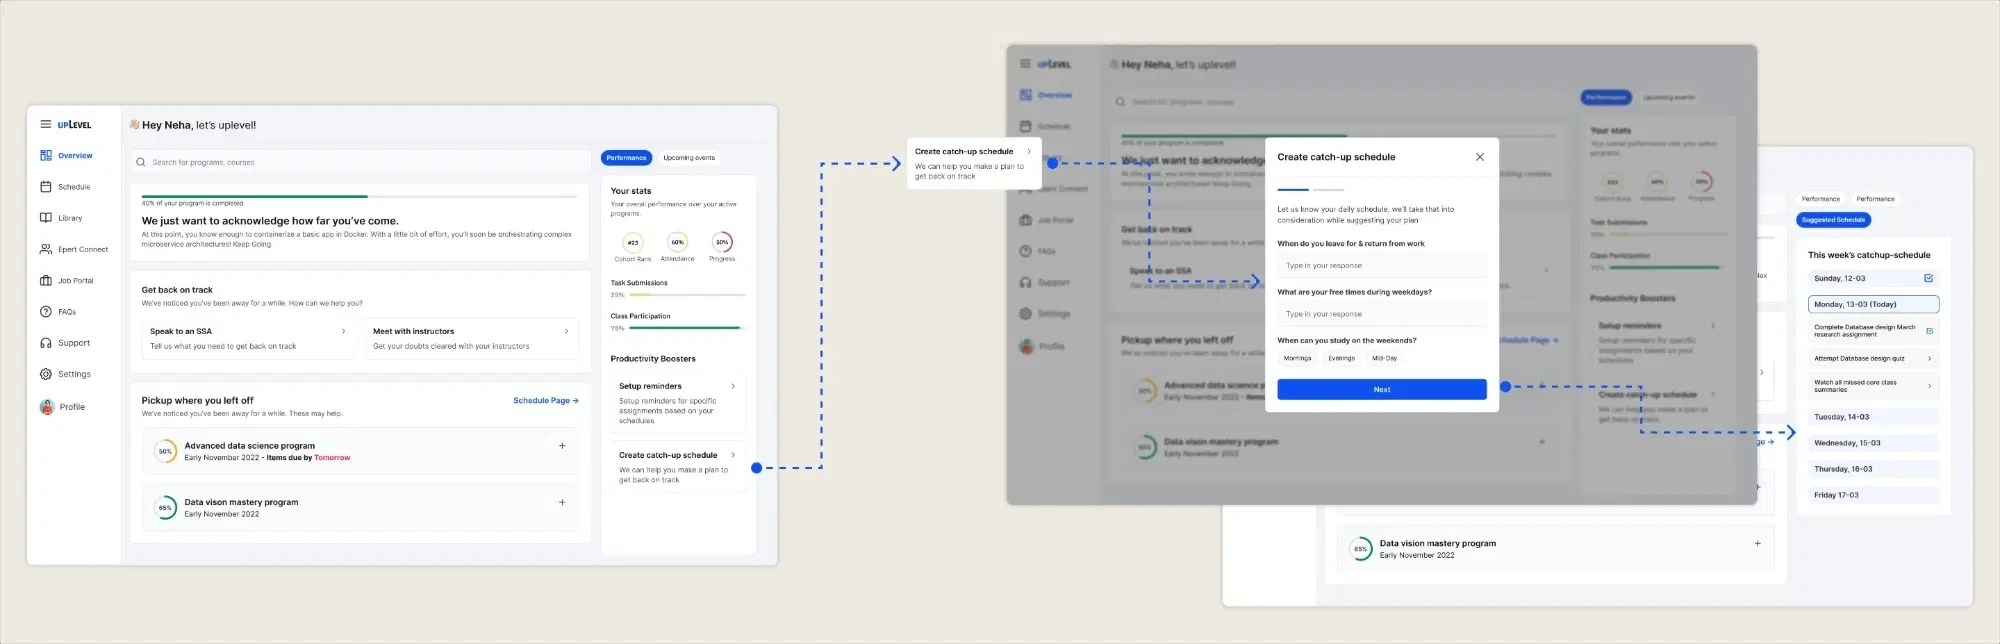
Task: Select Monday, 13-03 (Today) in the catchup schedule
Action: tap(1874, 304)
